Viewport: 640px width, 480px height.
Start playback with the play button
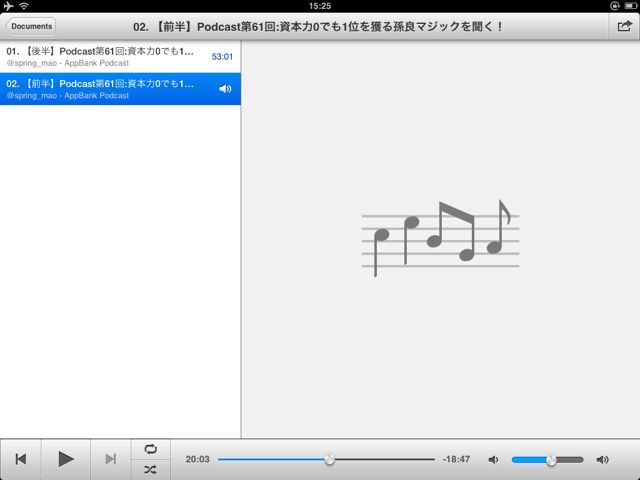[x=66, y=459]
